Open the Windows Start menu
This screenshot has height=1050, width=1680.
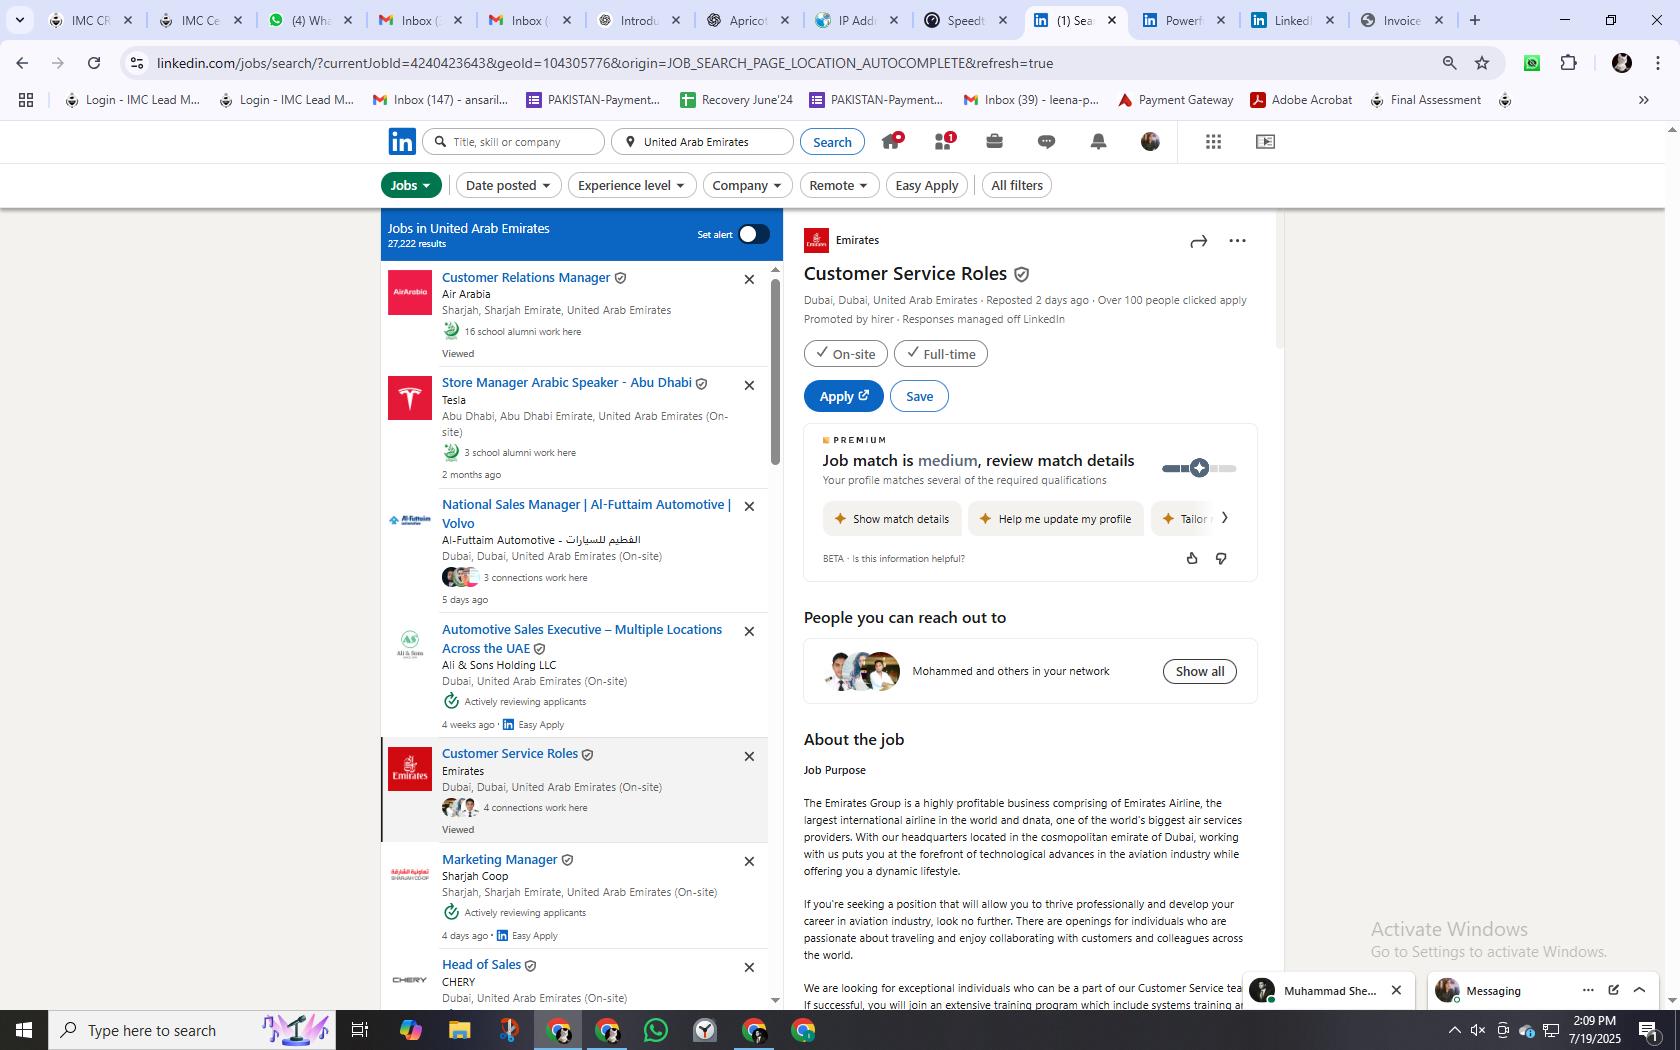[x=24, y=1030]
